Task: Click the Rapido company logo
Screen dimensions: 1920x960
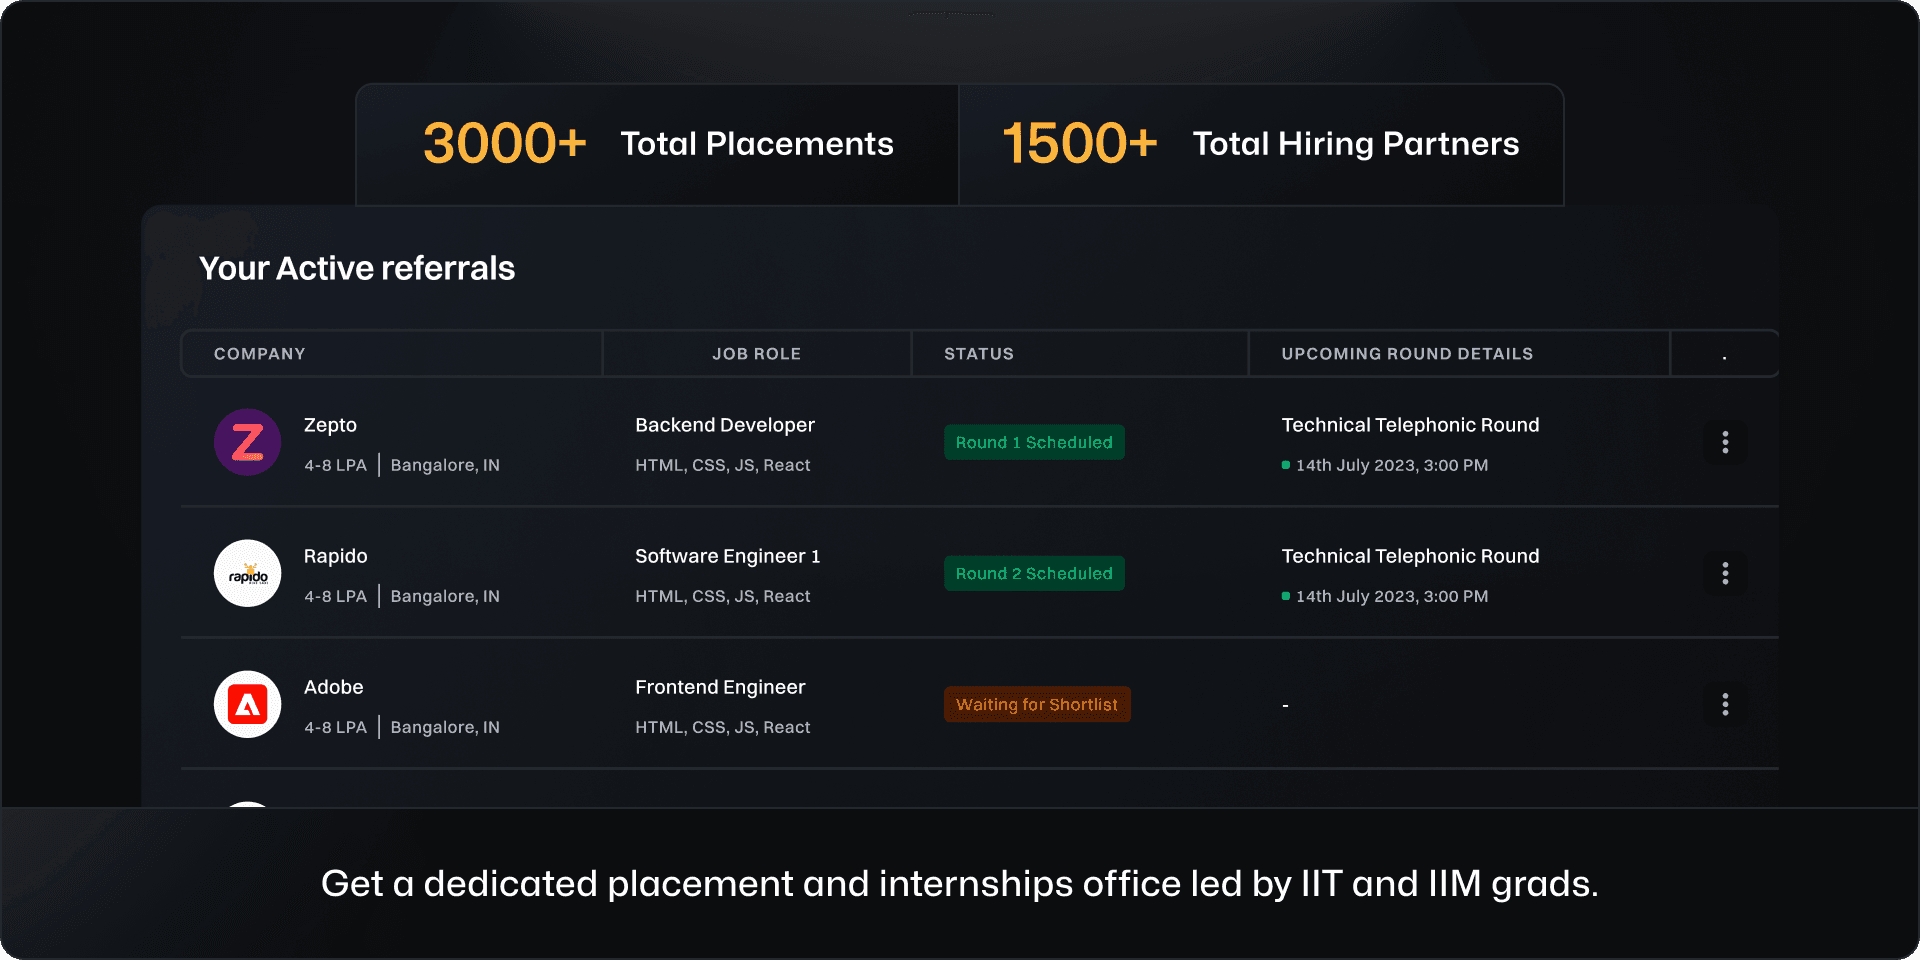Action: [x=247, y=573]
